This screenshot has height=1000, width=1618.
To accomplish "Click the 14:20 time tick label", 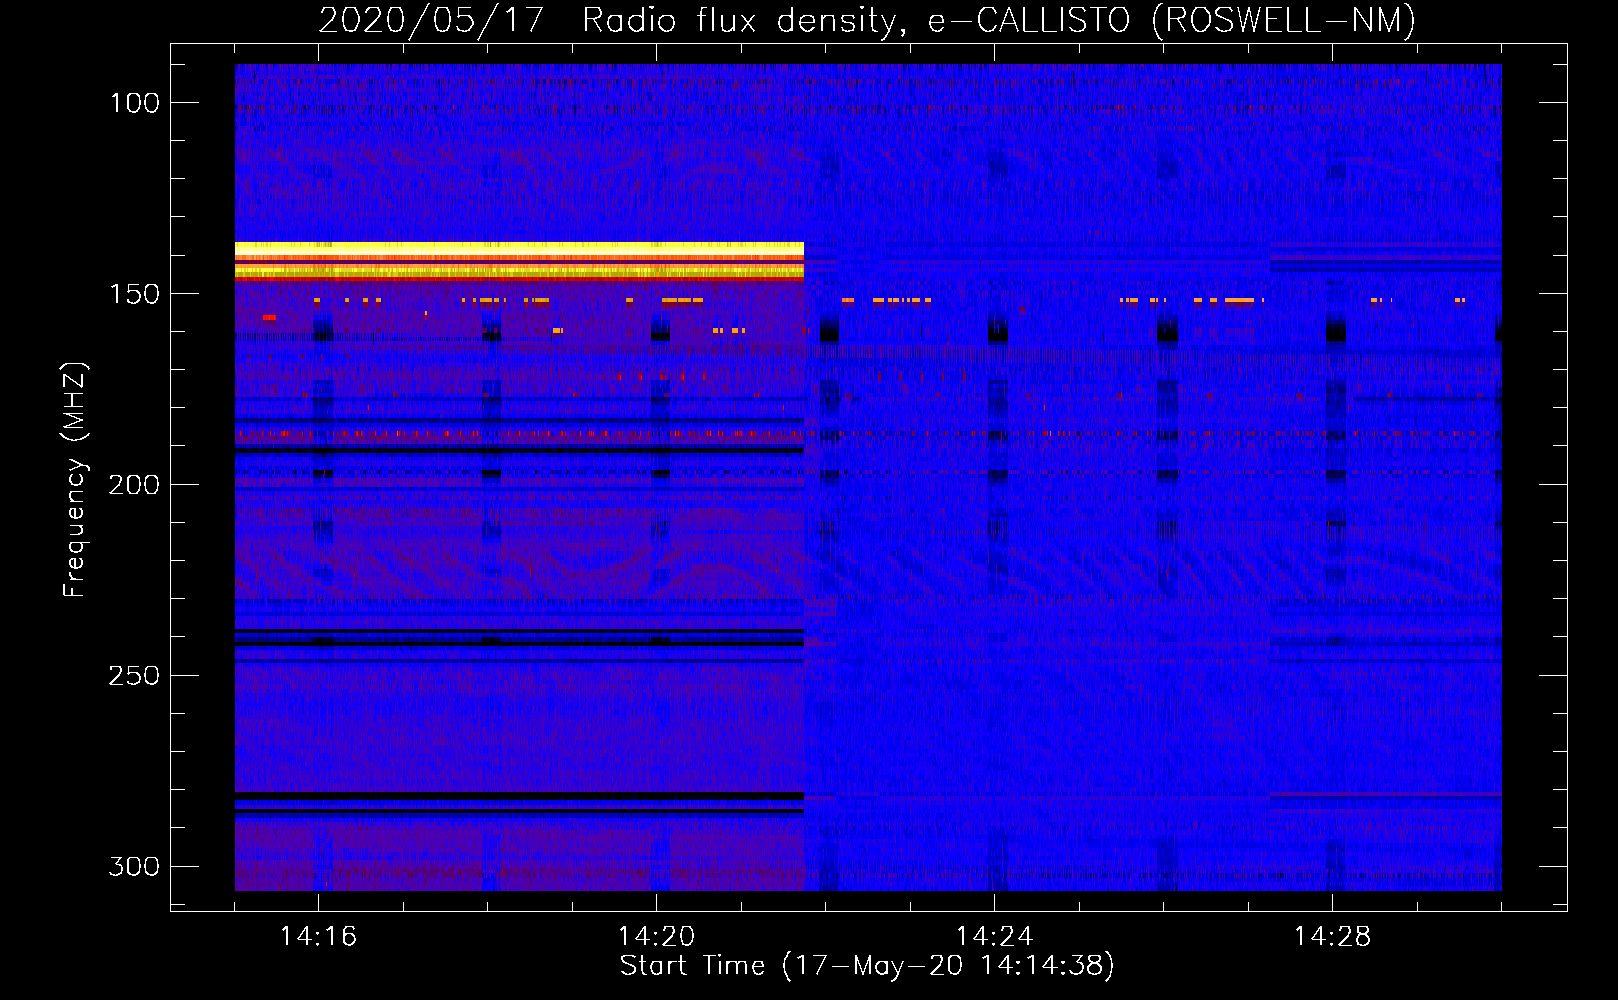I will [656, 936].
